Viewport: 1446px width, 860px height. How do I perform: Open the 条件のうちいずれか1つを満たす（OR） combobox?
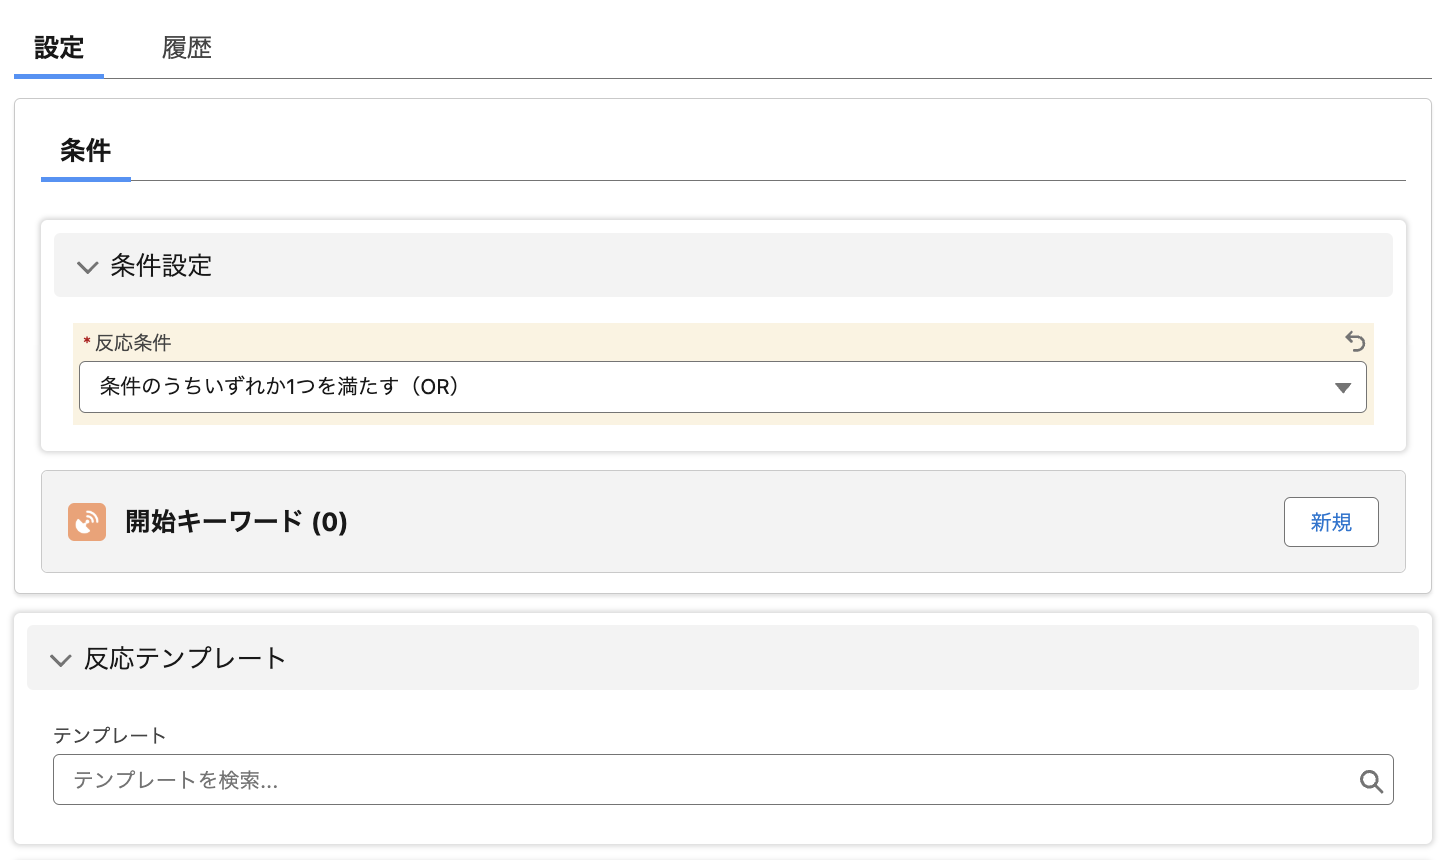(700, 387)
